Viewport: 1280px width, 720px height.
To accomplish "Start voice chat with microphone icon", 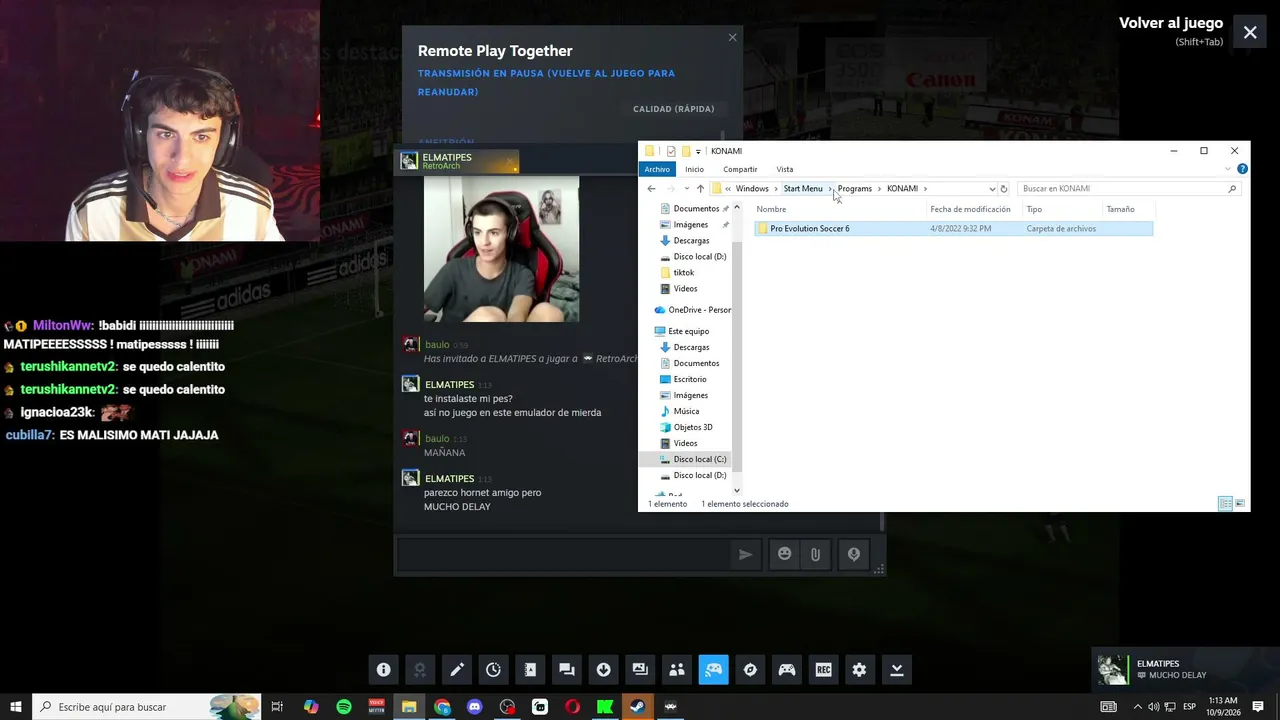I will 853,554.
